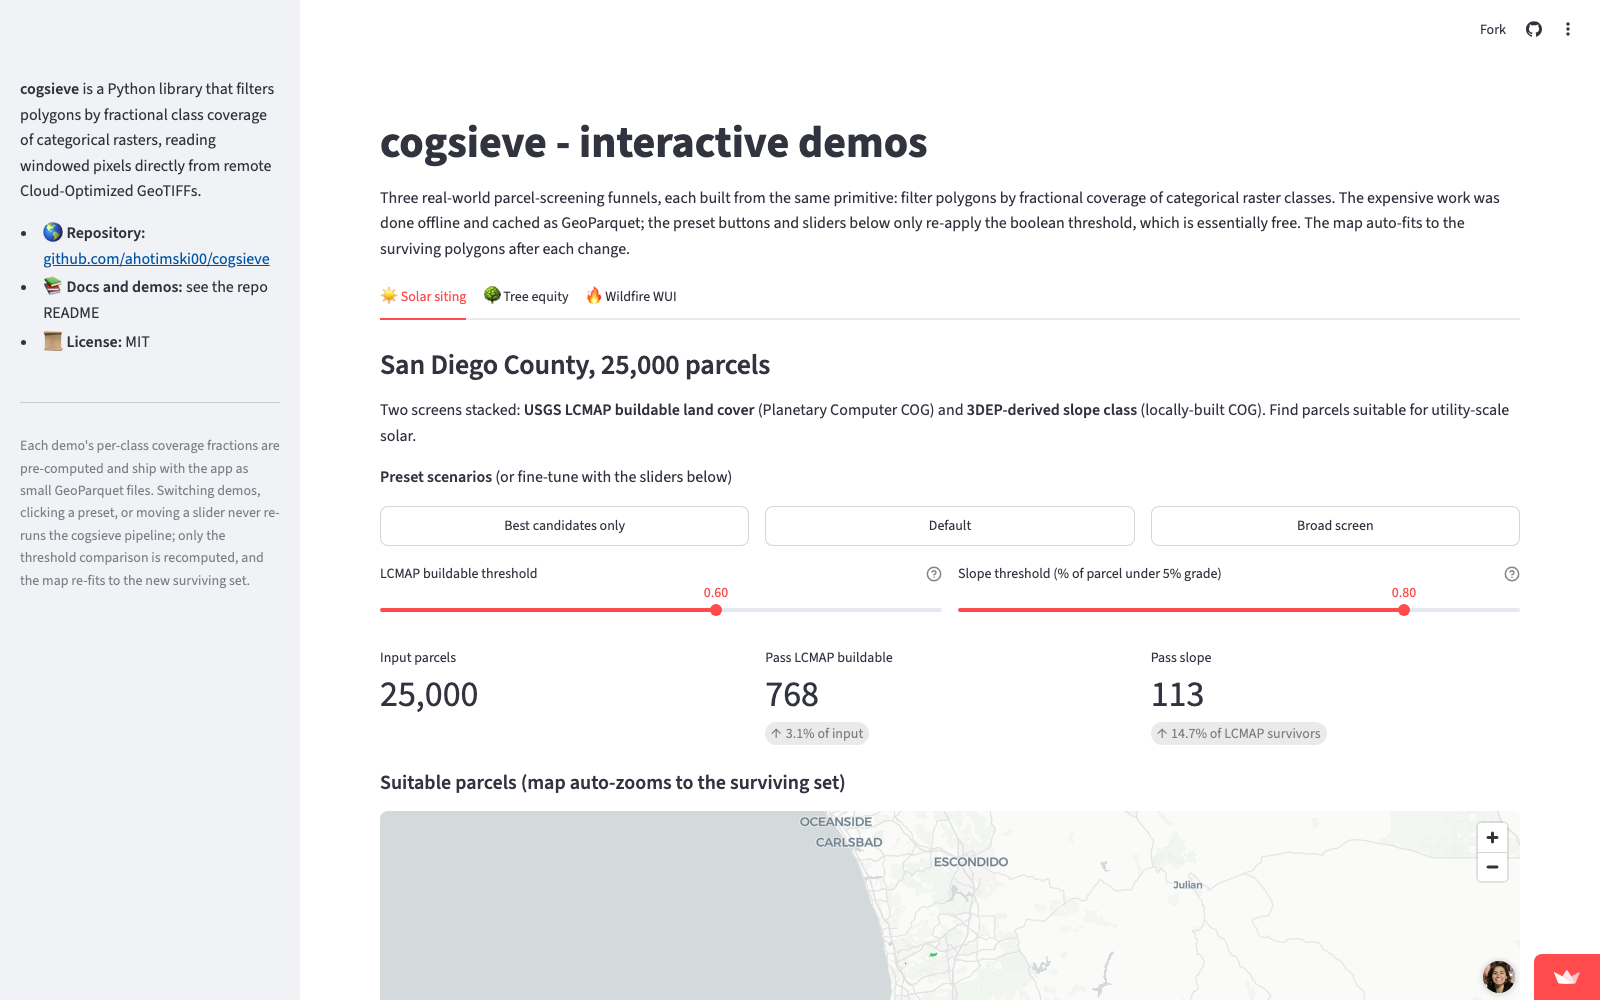Click the Pass slope value 113

(x=1177, y=694)
